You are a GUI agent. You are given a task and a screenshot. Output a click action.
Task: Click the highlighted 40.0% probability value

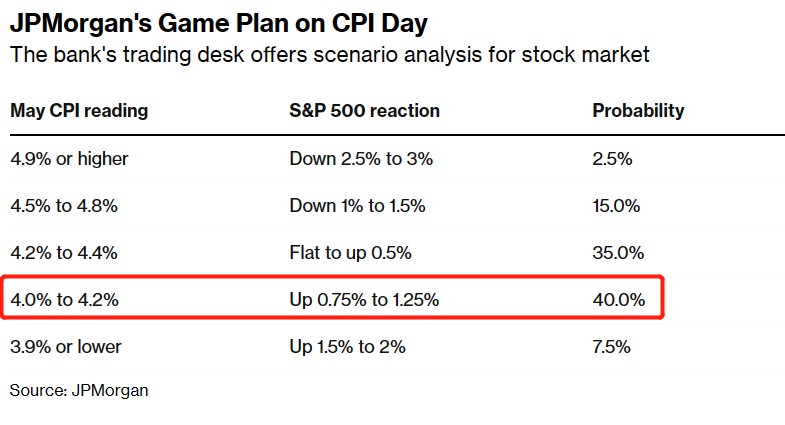point(617,299)
